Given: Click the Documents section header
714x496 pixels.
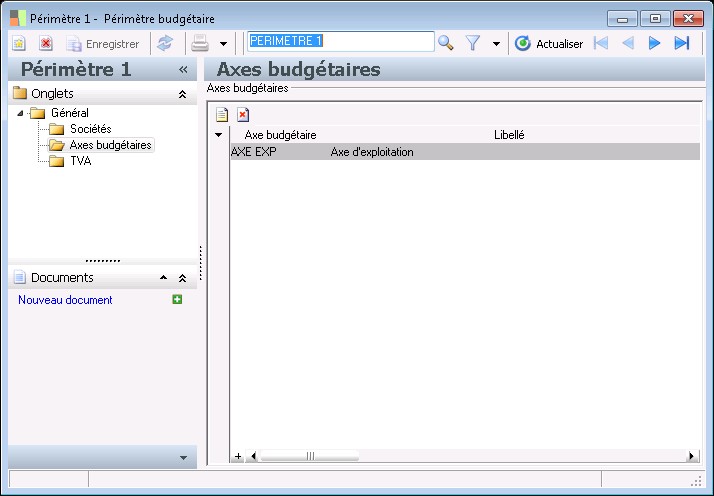Looking at the screenshot, I should click(x=102, y=277).
